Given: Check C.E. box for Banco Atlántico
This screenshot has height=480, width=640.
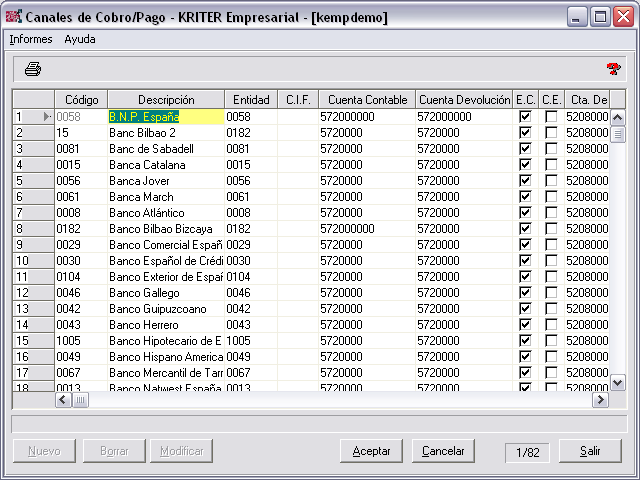Looking at the screenshot, I should 551,213.
